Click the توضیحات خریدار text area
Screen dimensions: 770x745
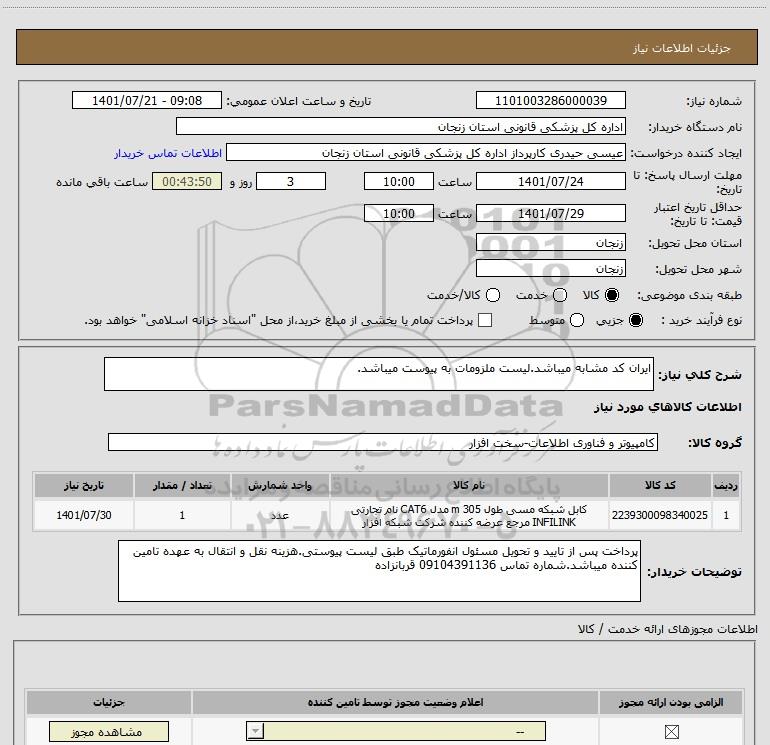379,571
